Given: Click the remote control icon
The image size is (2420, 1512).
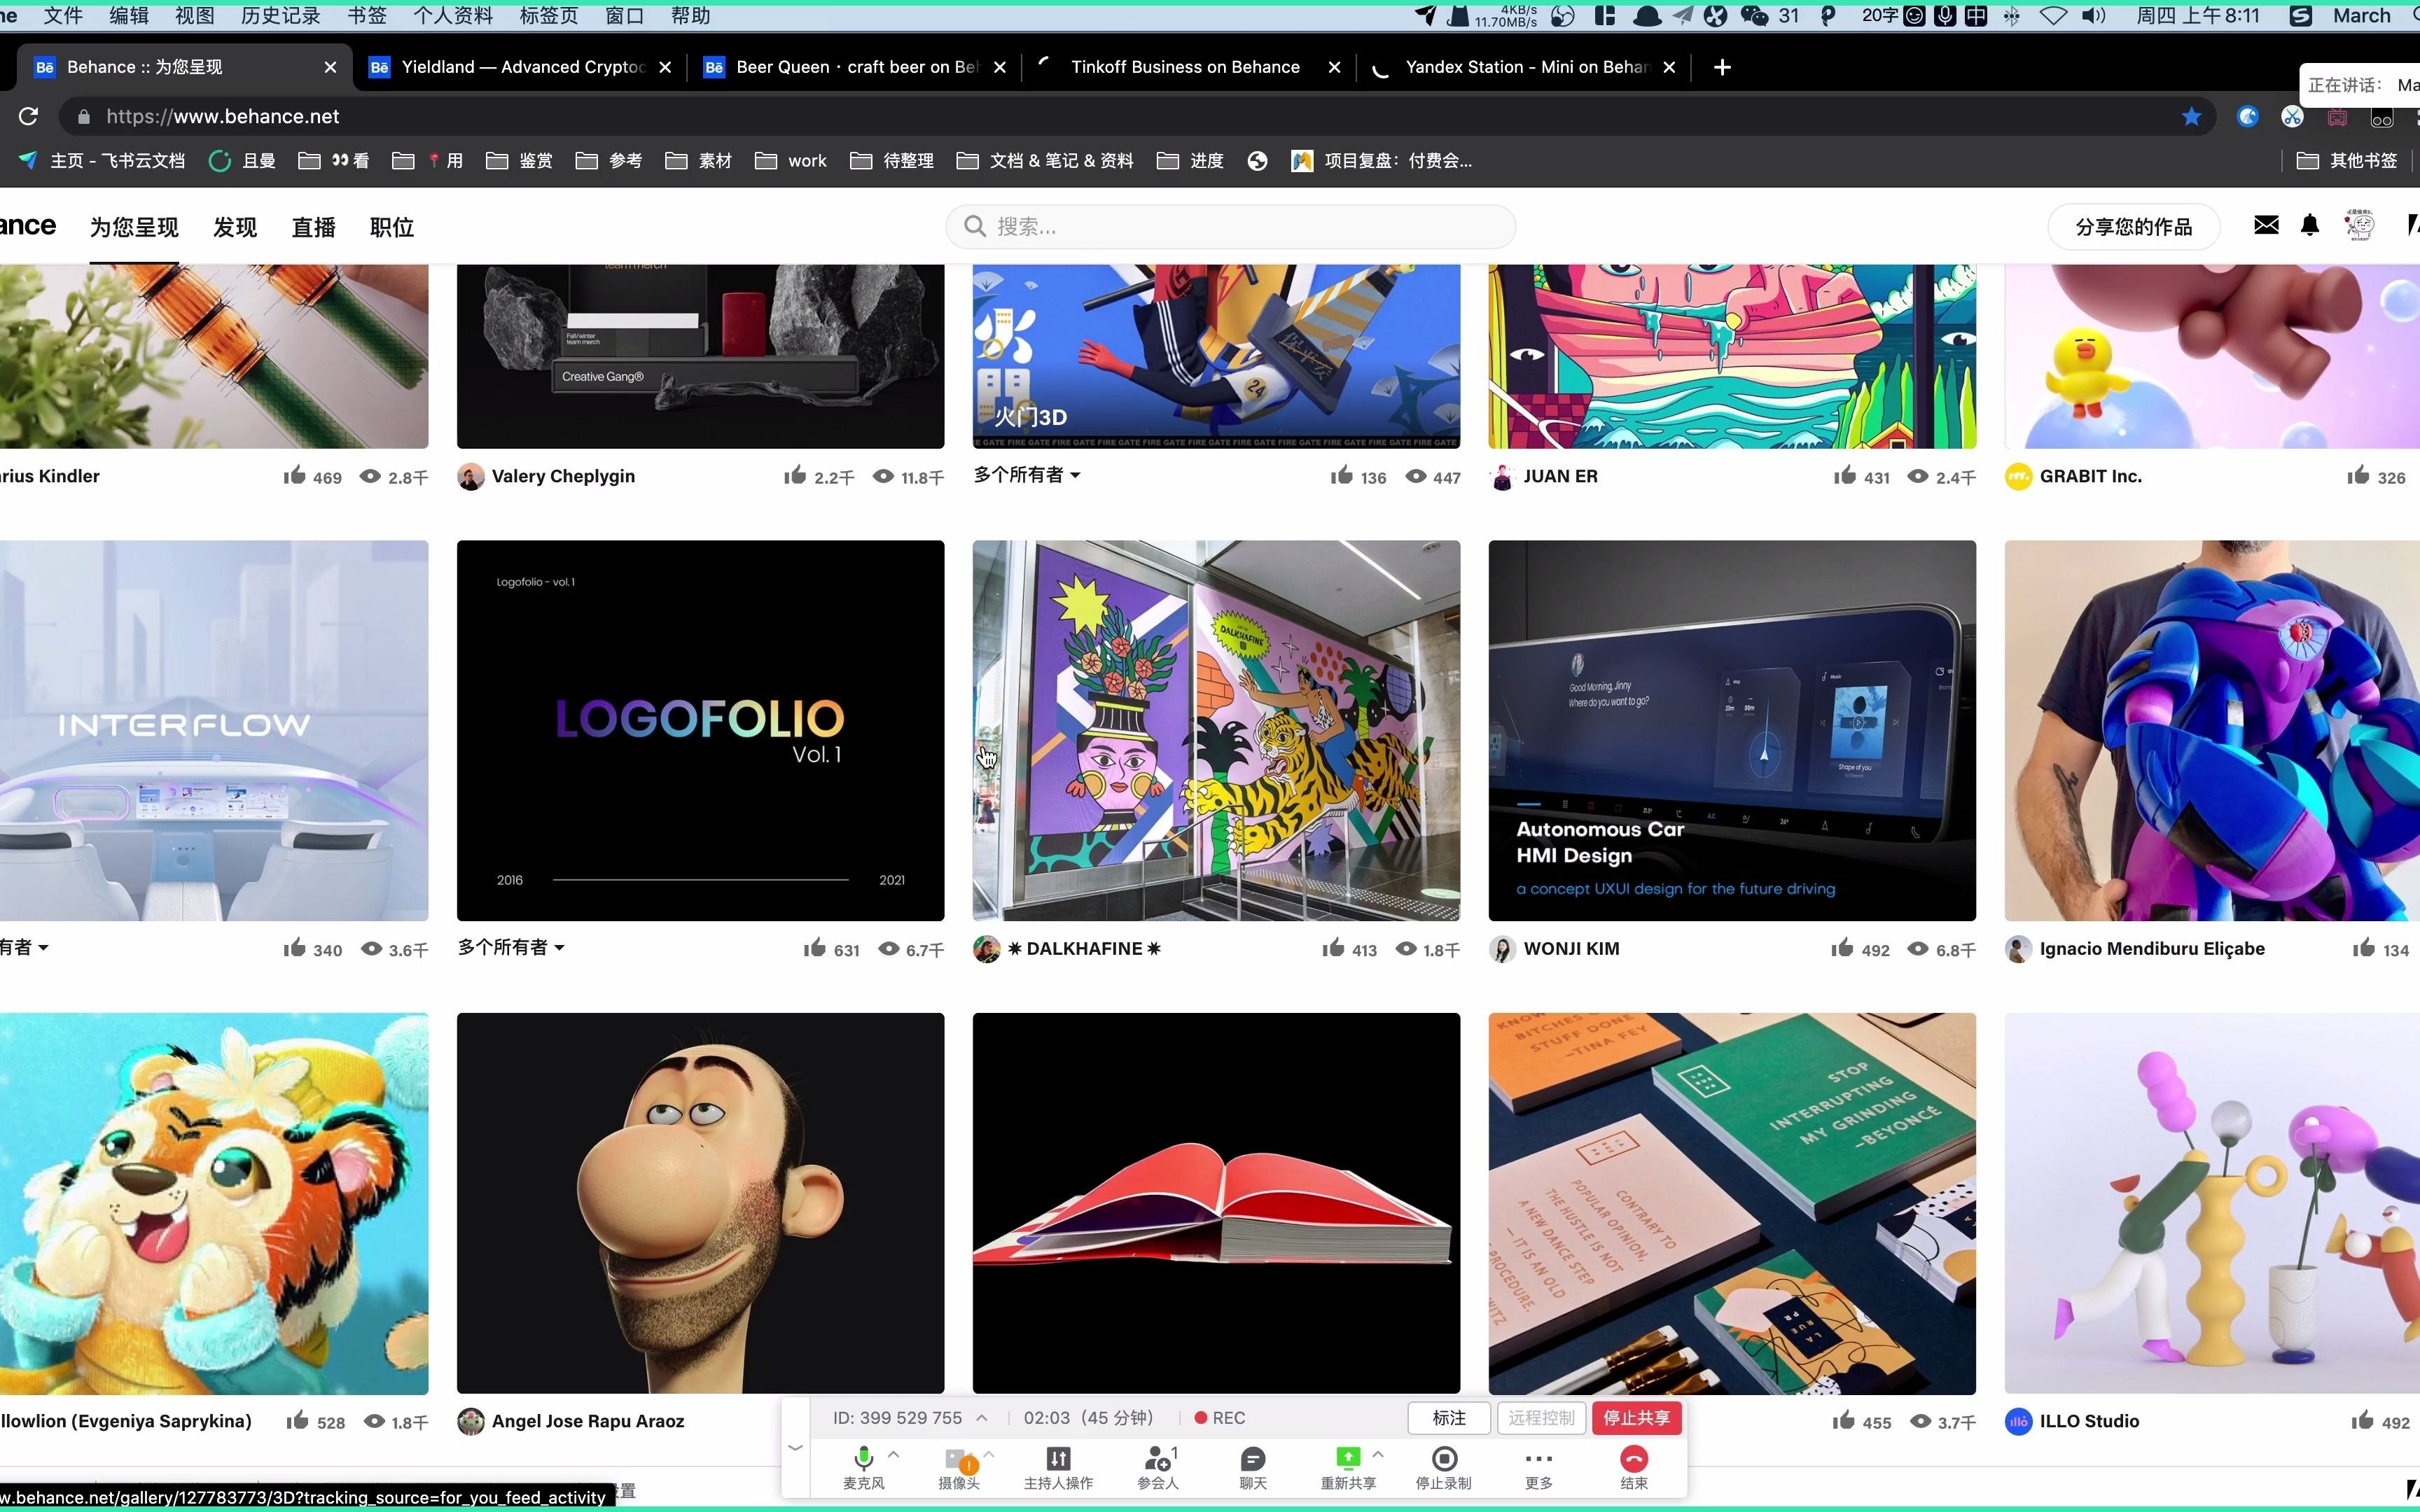Looking at the screenshot, I should pos(1540,1416).
